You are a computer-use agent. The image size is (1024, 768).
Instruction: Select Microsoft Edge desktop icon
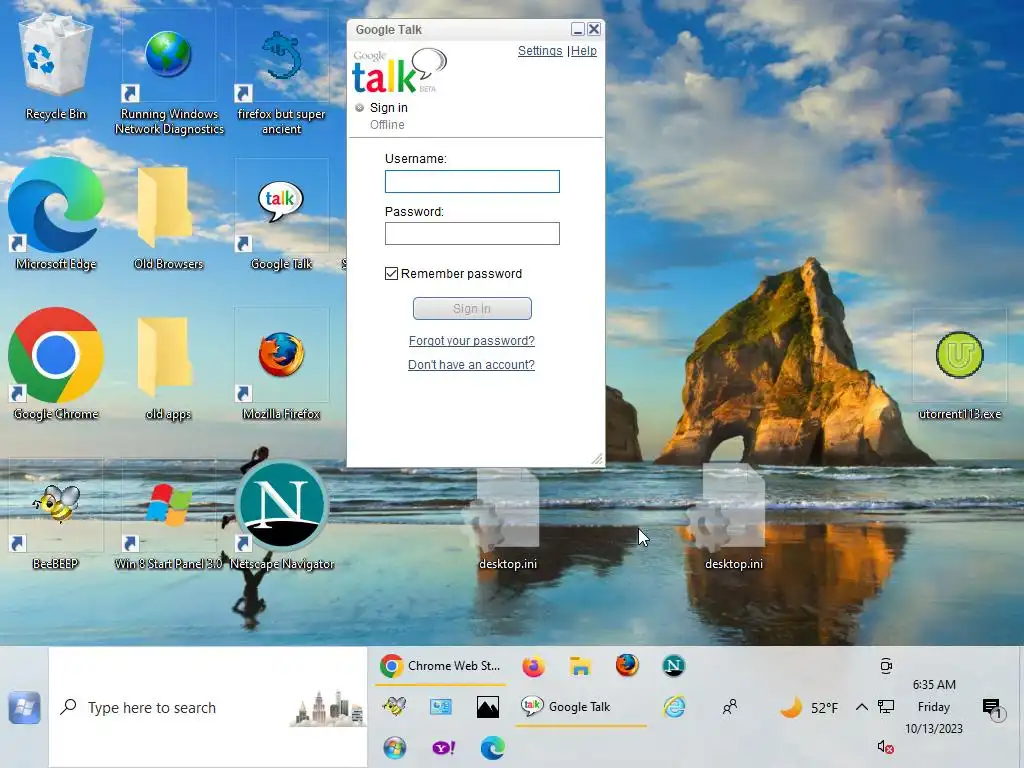[x=56, y=214]
